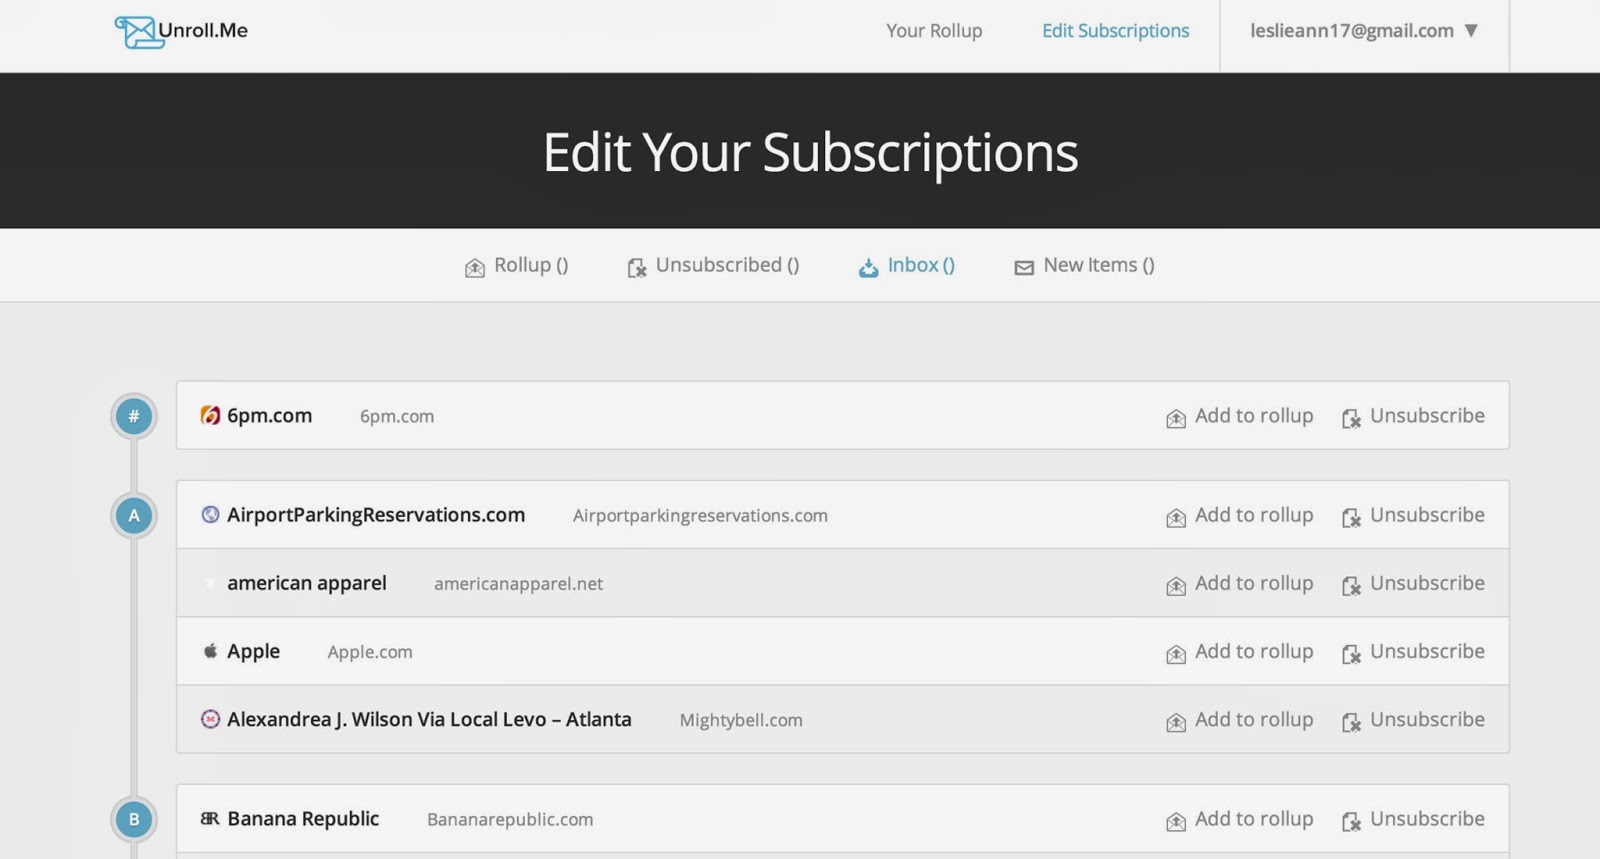This screenshot has height=859, width=1600.
Task: Jump to the B section marker
Action: point(134,819)
